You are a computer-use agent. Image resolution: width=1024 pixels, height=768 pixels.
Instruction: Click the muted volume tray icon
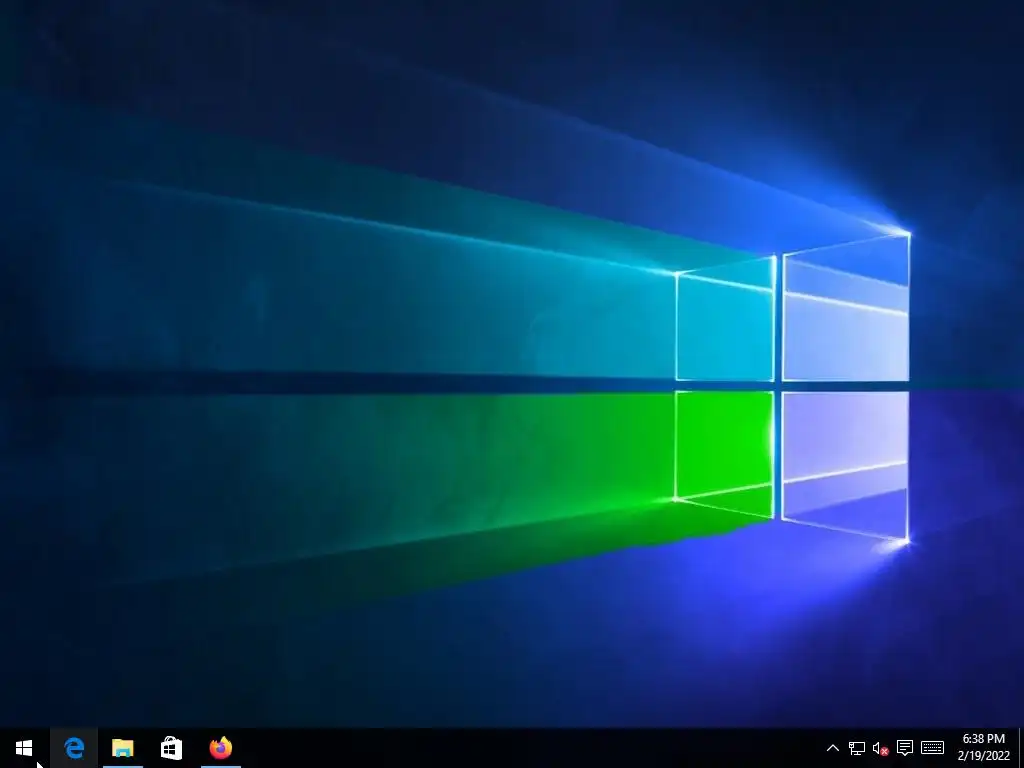click(x=880, y=748)
